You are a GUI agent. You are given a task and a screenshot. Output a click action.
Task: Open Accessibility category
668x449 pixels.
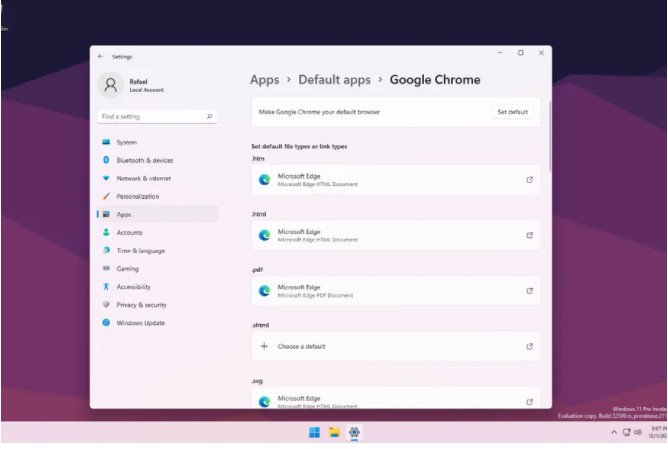157,287
